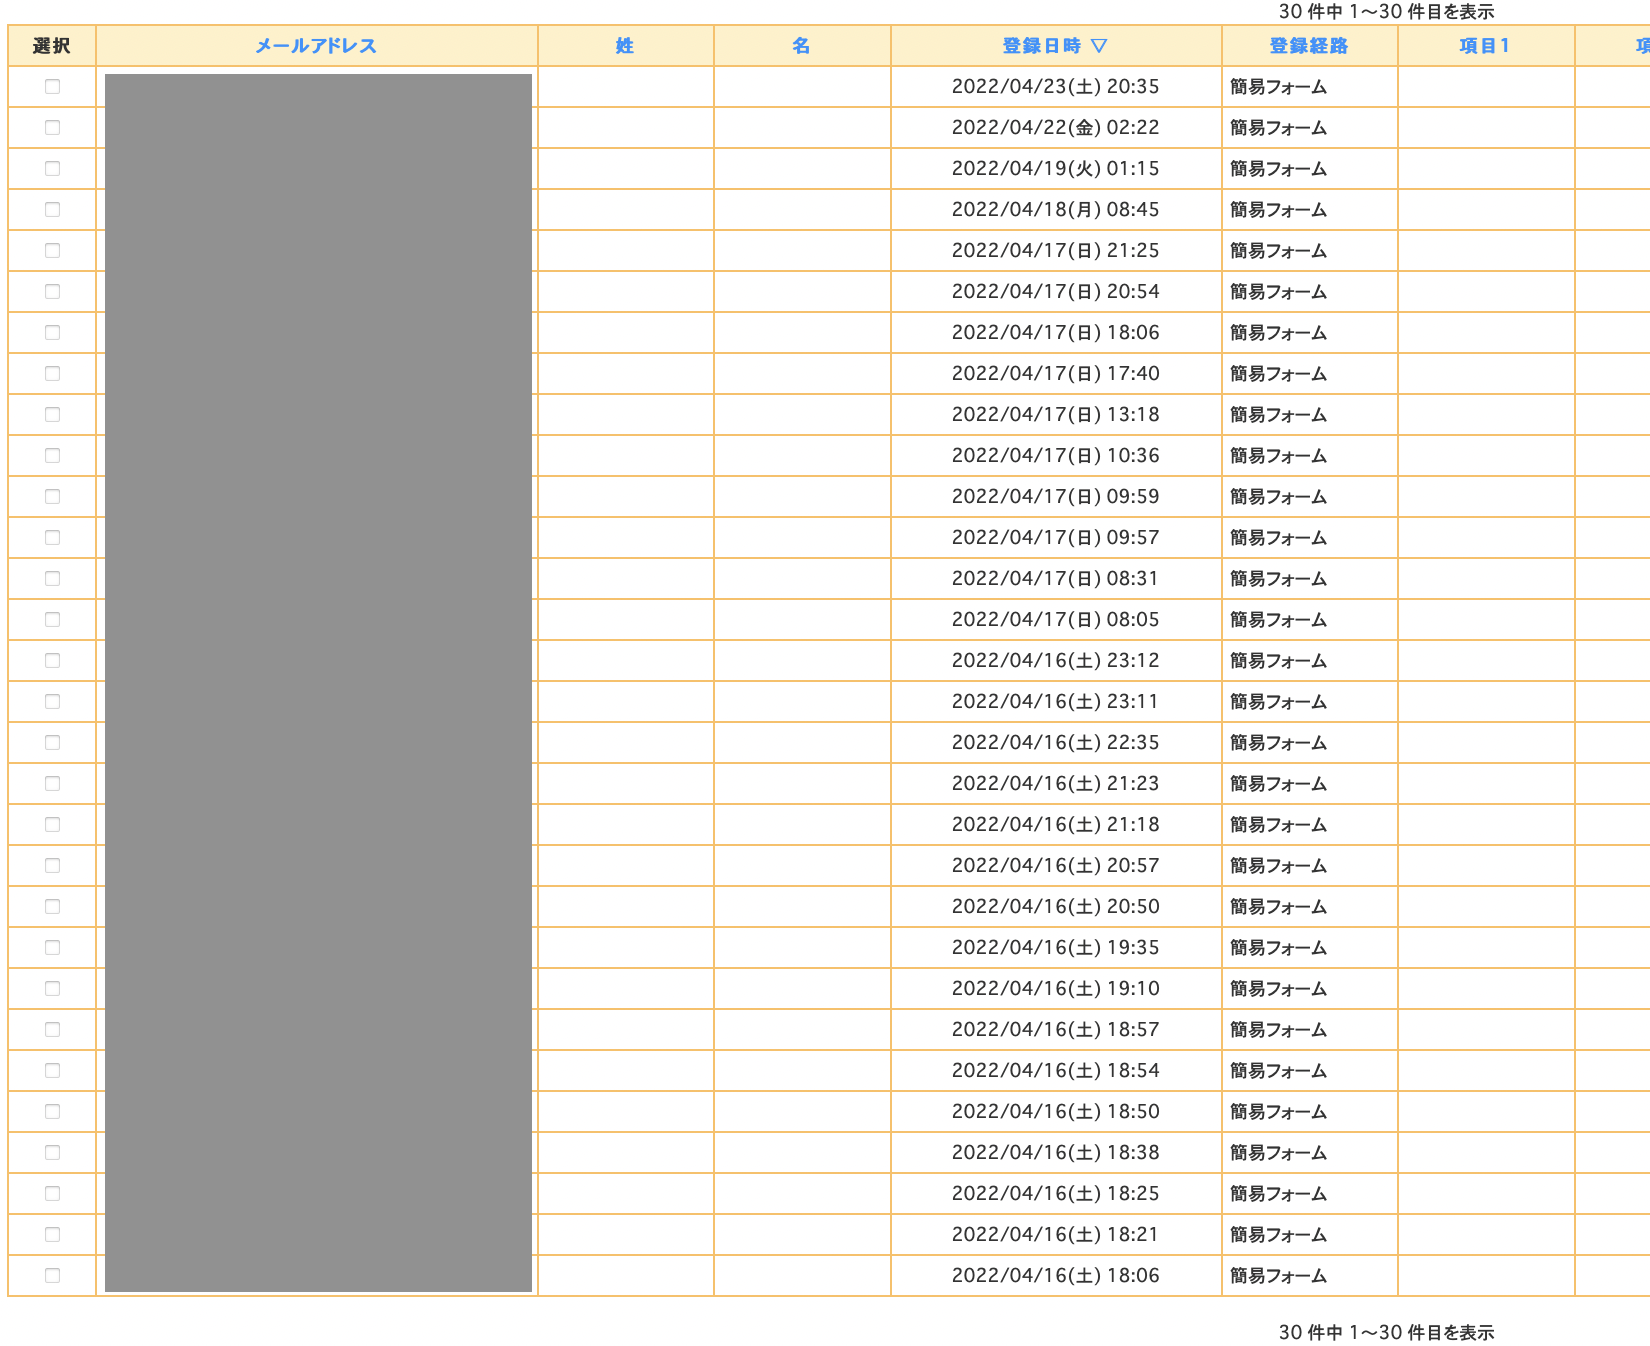Check the row registered 2022/04/16(土) 22:35

click(53, 743)
